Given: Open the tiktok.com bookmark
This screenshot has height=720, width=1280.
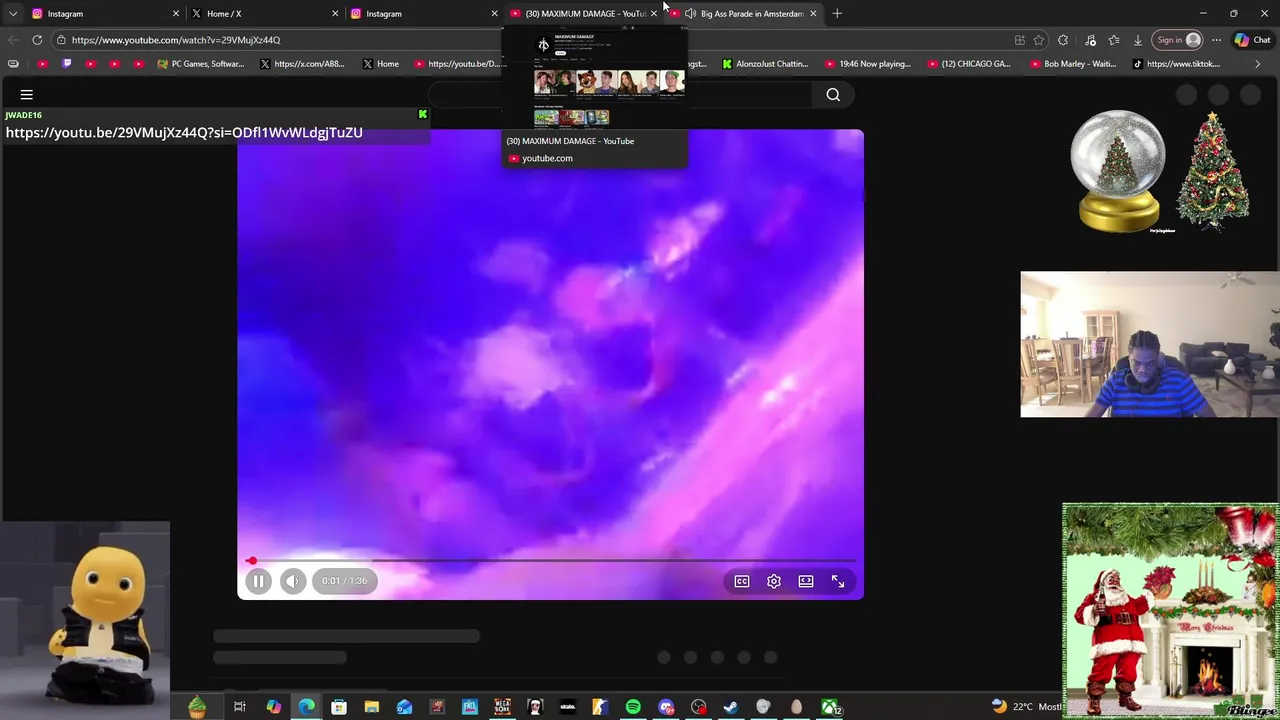Looking at the screenshot, I should (1176, 64).
